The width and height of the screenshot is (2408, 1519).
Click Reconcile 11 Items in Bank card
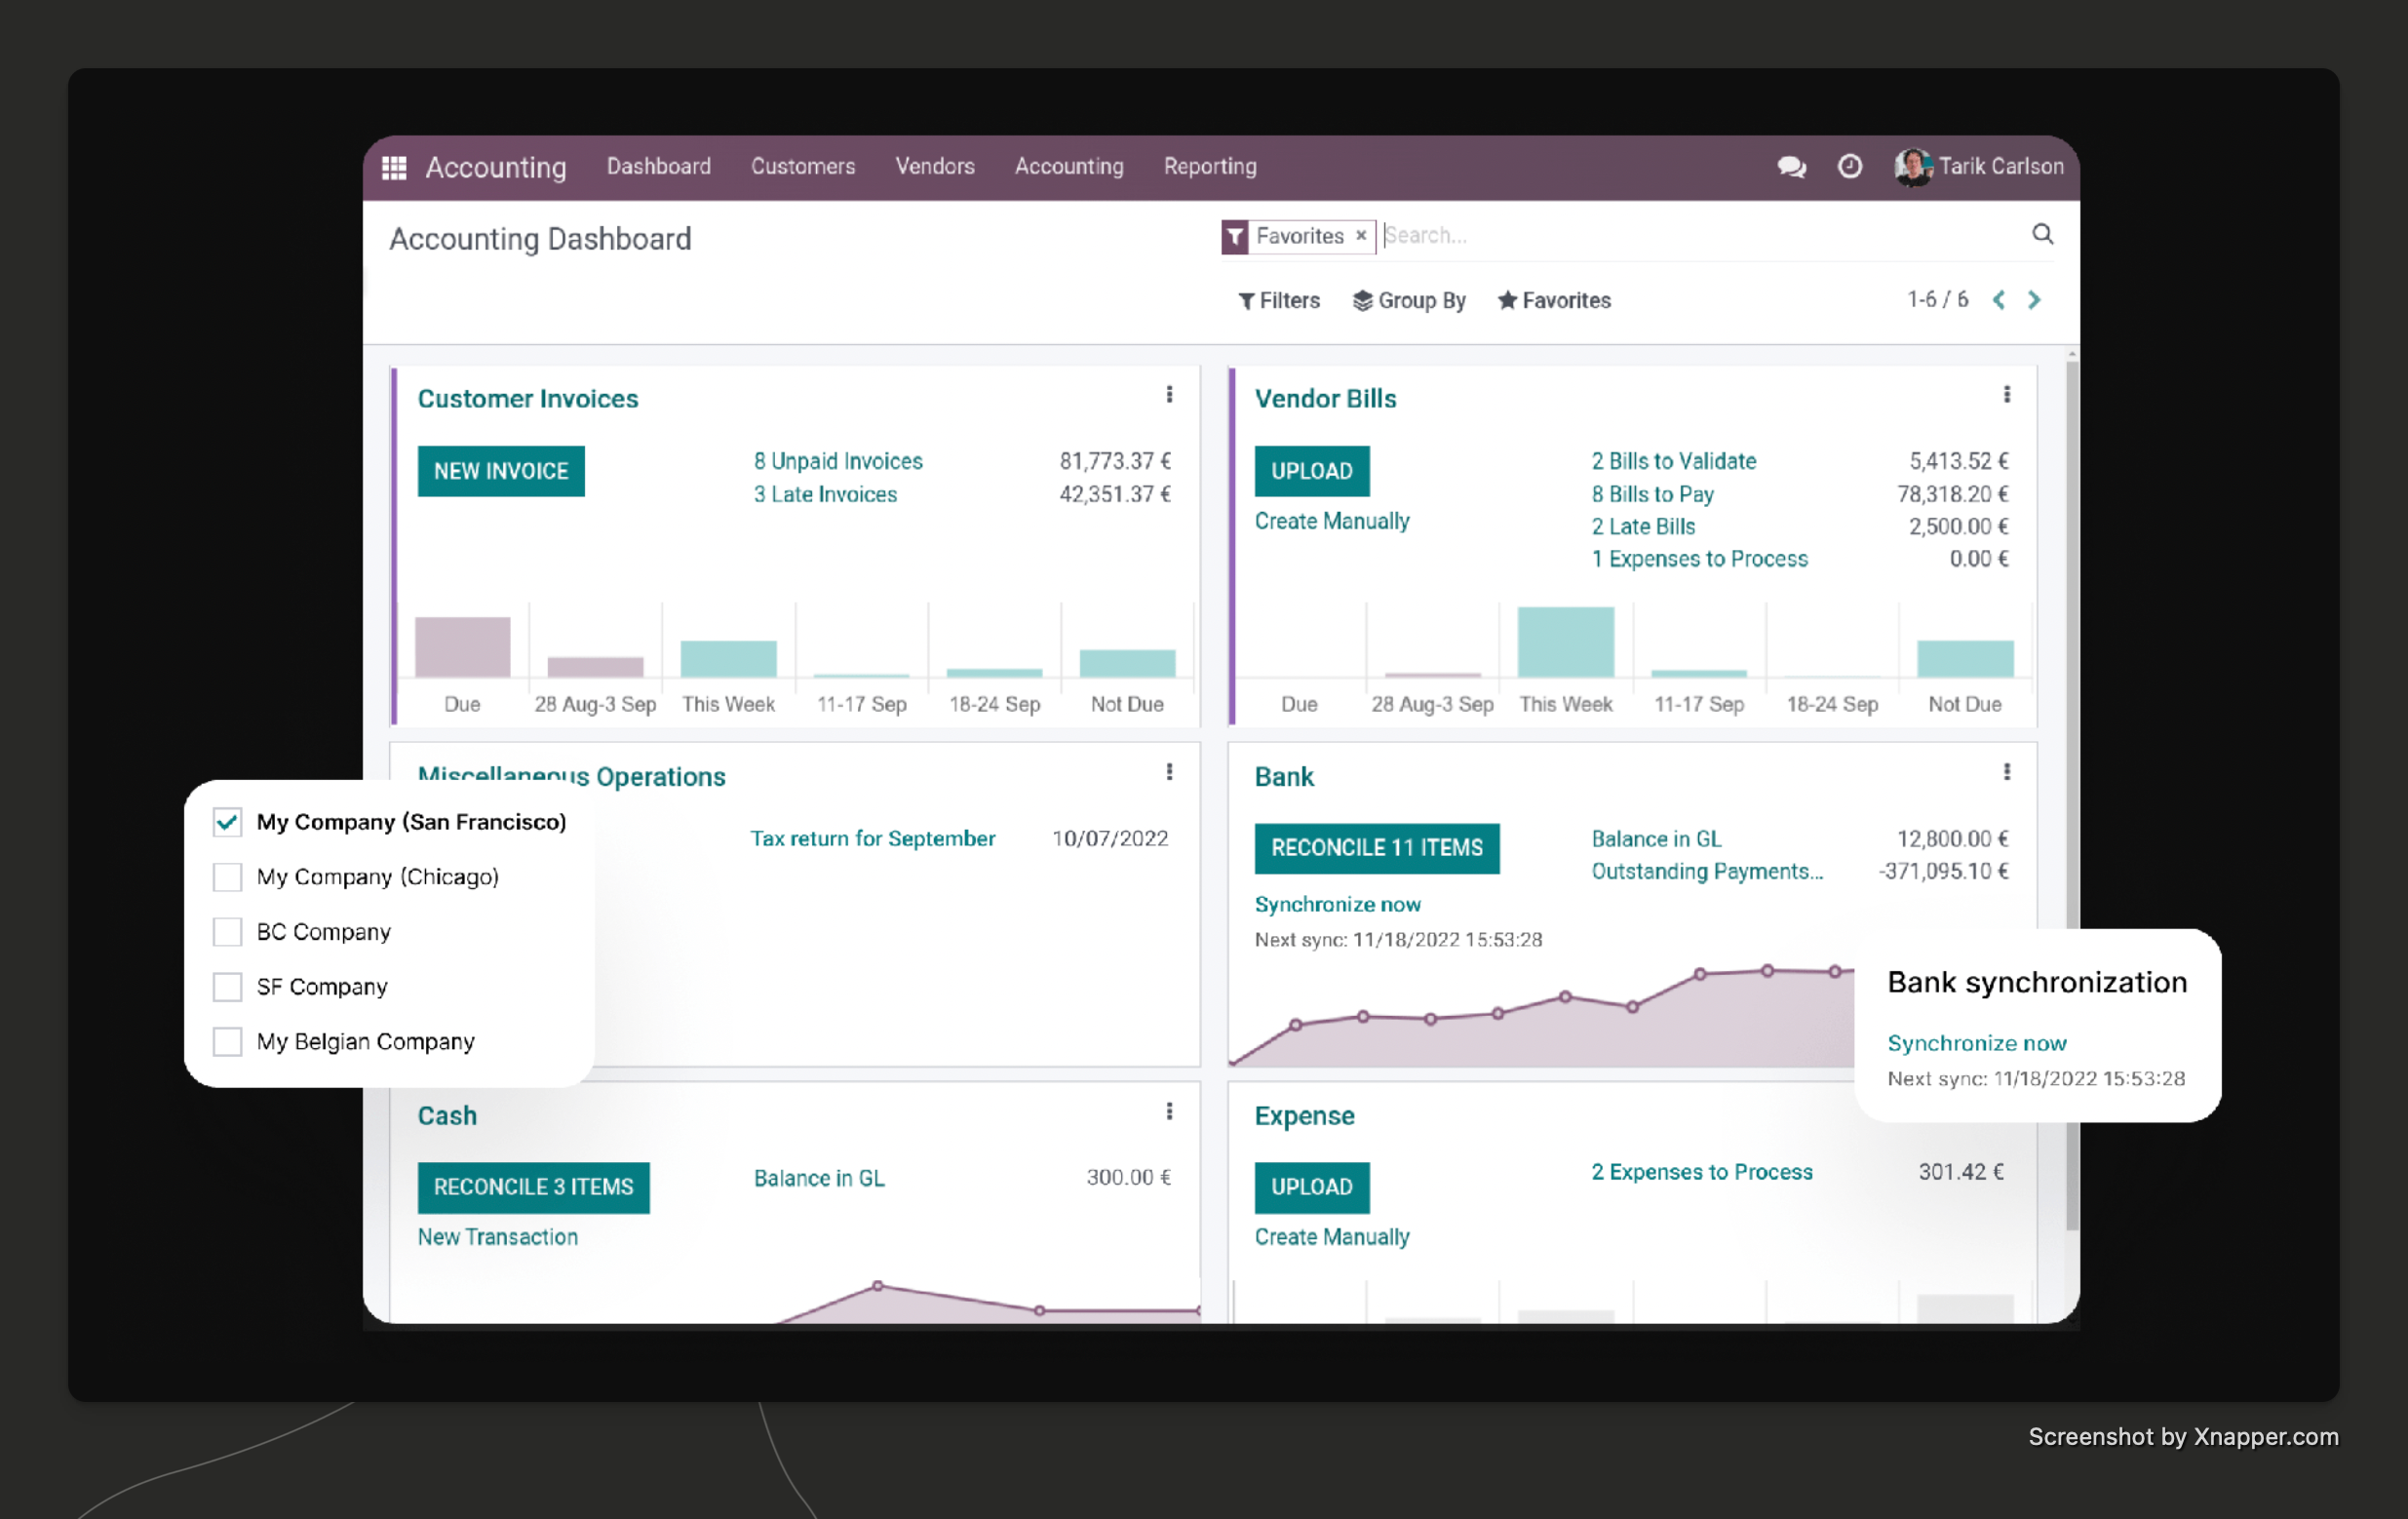[1377, 848]
